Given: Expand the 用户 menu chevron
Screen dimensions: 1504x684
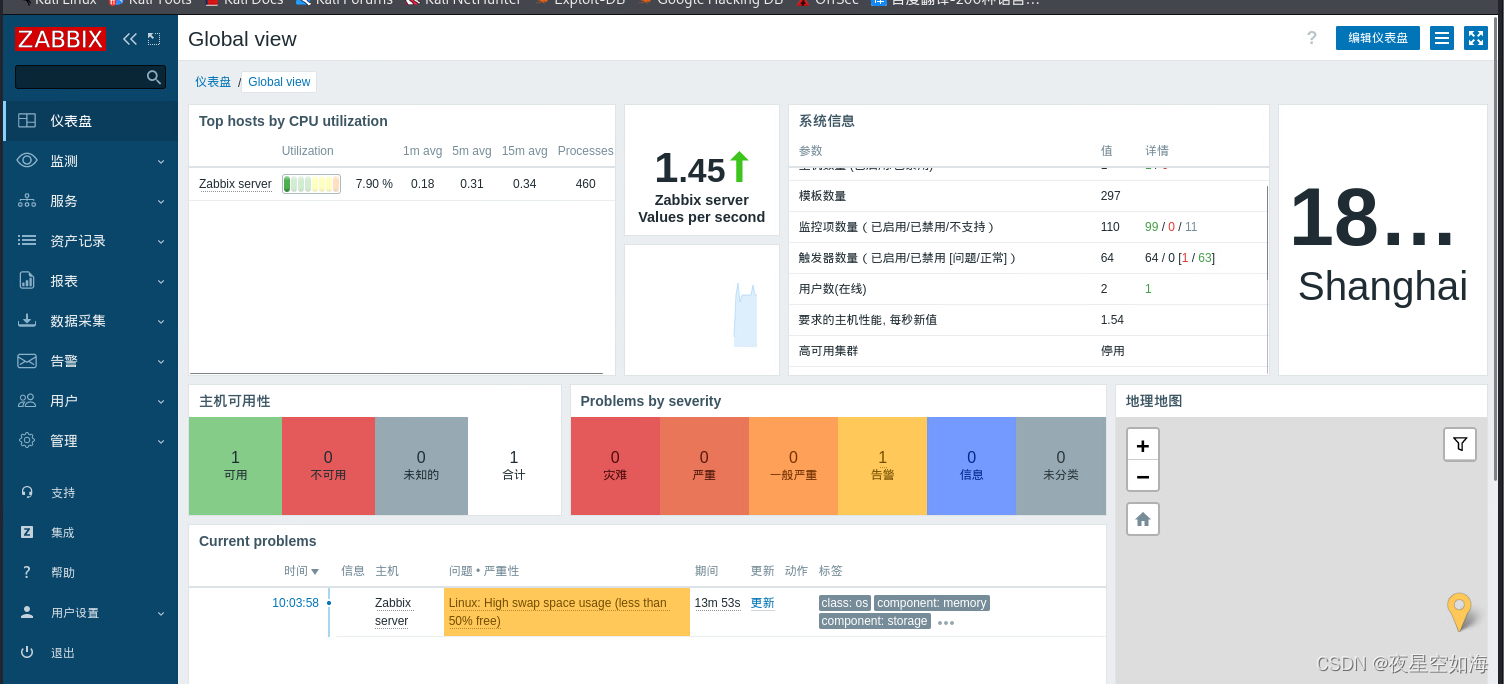Looking at the screenshot, I should point(161,401).
